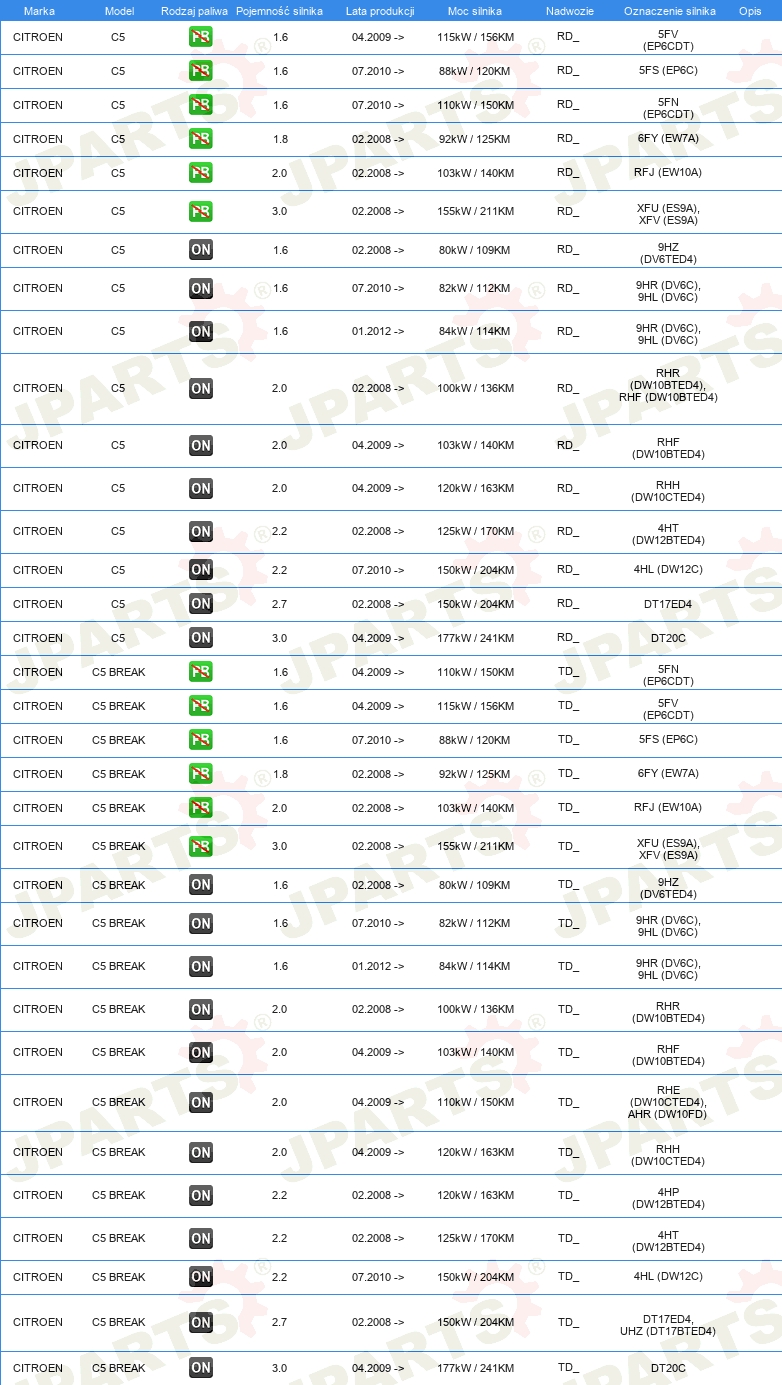Click the RFJ (EW10A) code in C5 BREAK row
Screen dimensions: 782x1385
pyautogui.click(x=668, y=808)
